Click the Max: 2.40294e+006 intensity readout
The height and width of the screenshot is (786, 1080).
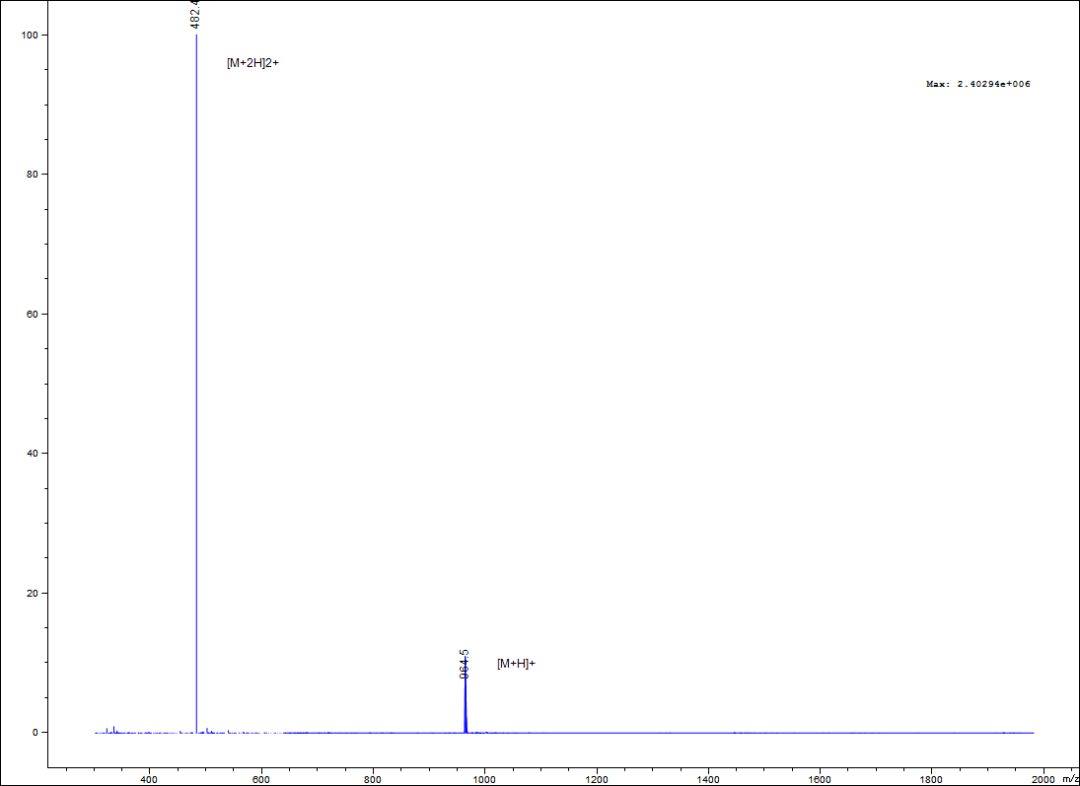pyautogui.click(x=977, y=85)
